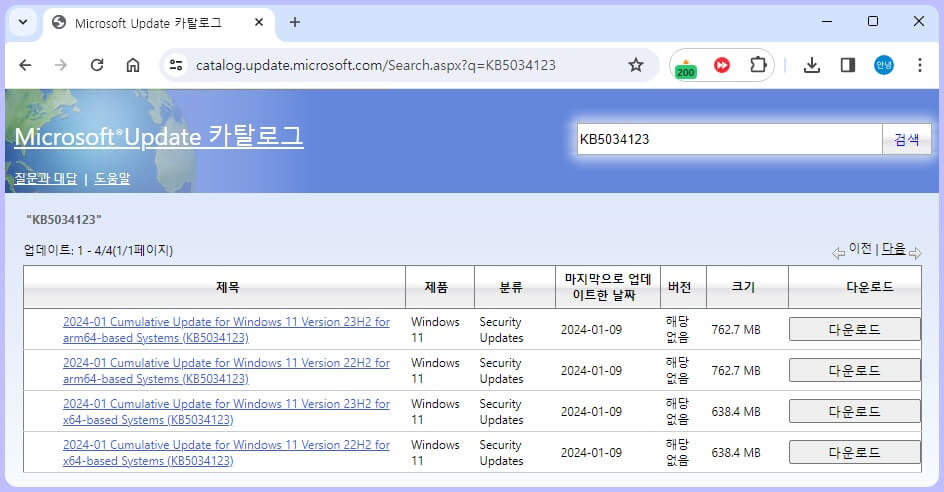Screen dimensions: 944x492
Task: Download the 22H2 arm64 update
Action: click(854, 370)
